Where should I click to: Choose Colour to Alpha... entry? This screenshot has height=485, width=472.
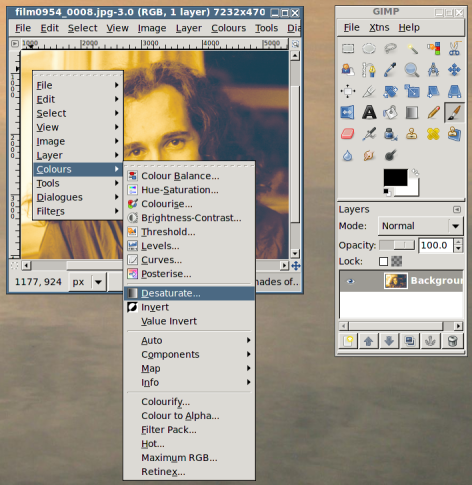[x=189, y=416]
